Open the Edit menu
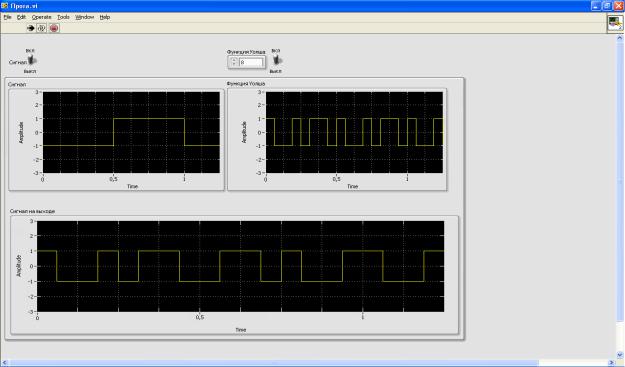Viewport: 625px width, 367px height. tap(21, 17)
